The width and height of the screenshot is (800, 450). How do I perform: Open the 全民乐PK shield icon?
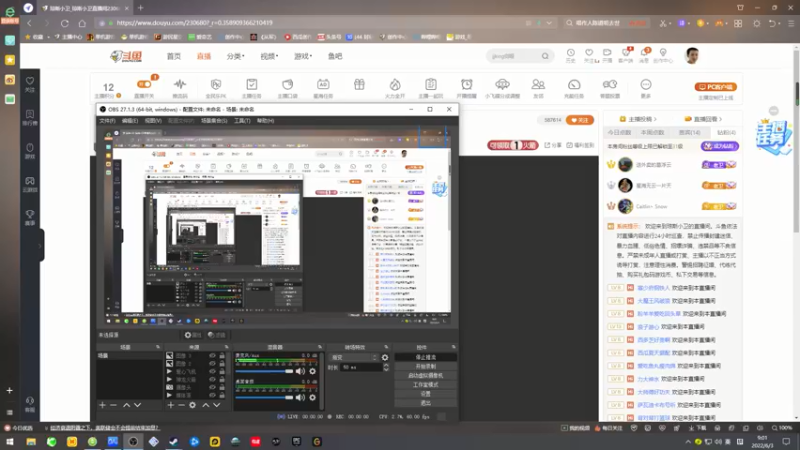216,84
